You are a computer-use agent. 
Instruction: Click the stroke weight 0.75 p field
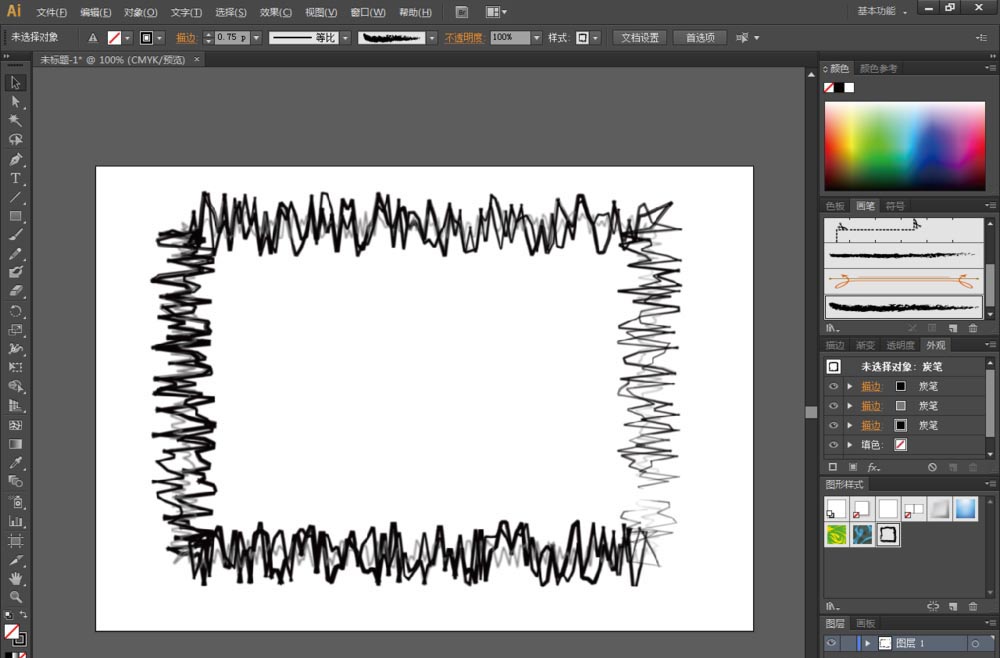[232, 38]
